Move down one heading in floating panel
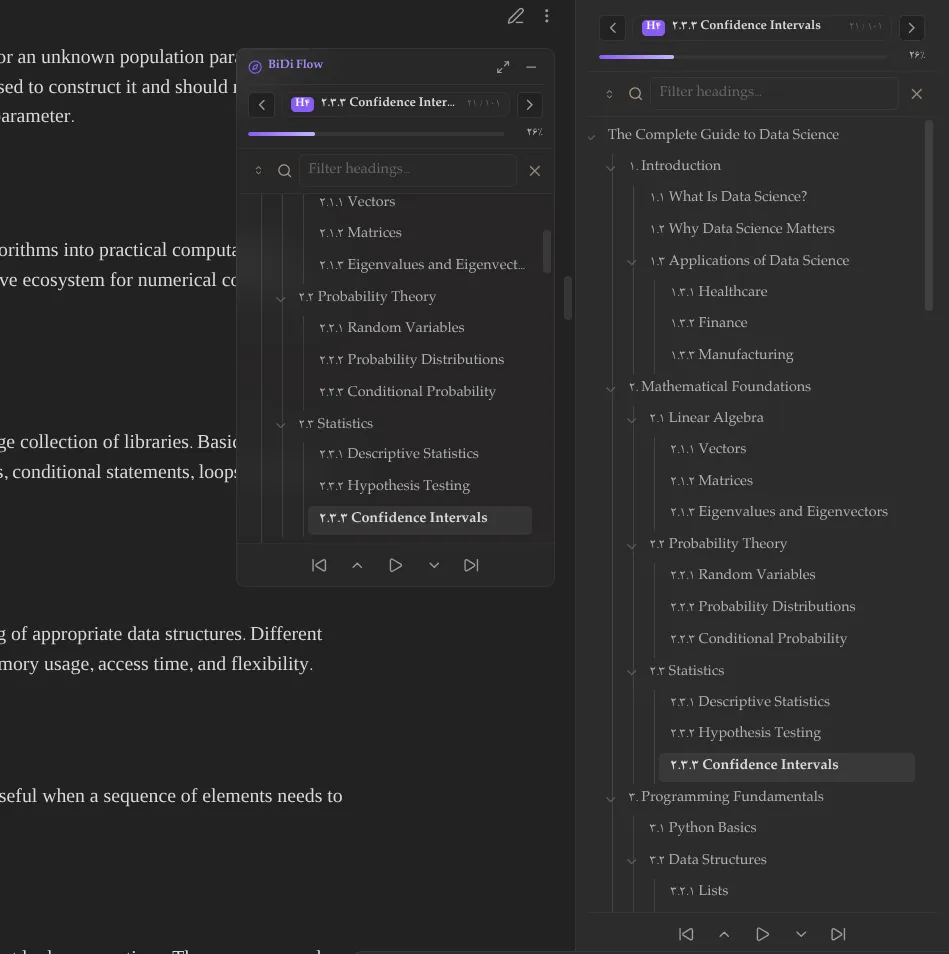The width and height of the screenshot is (949, 954). (434, 565)
